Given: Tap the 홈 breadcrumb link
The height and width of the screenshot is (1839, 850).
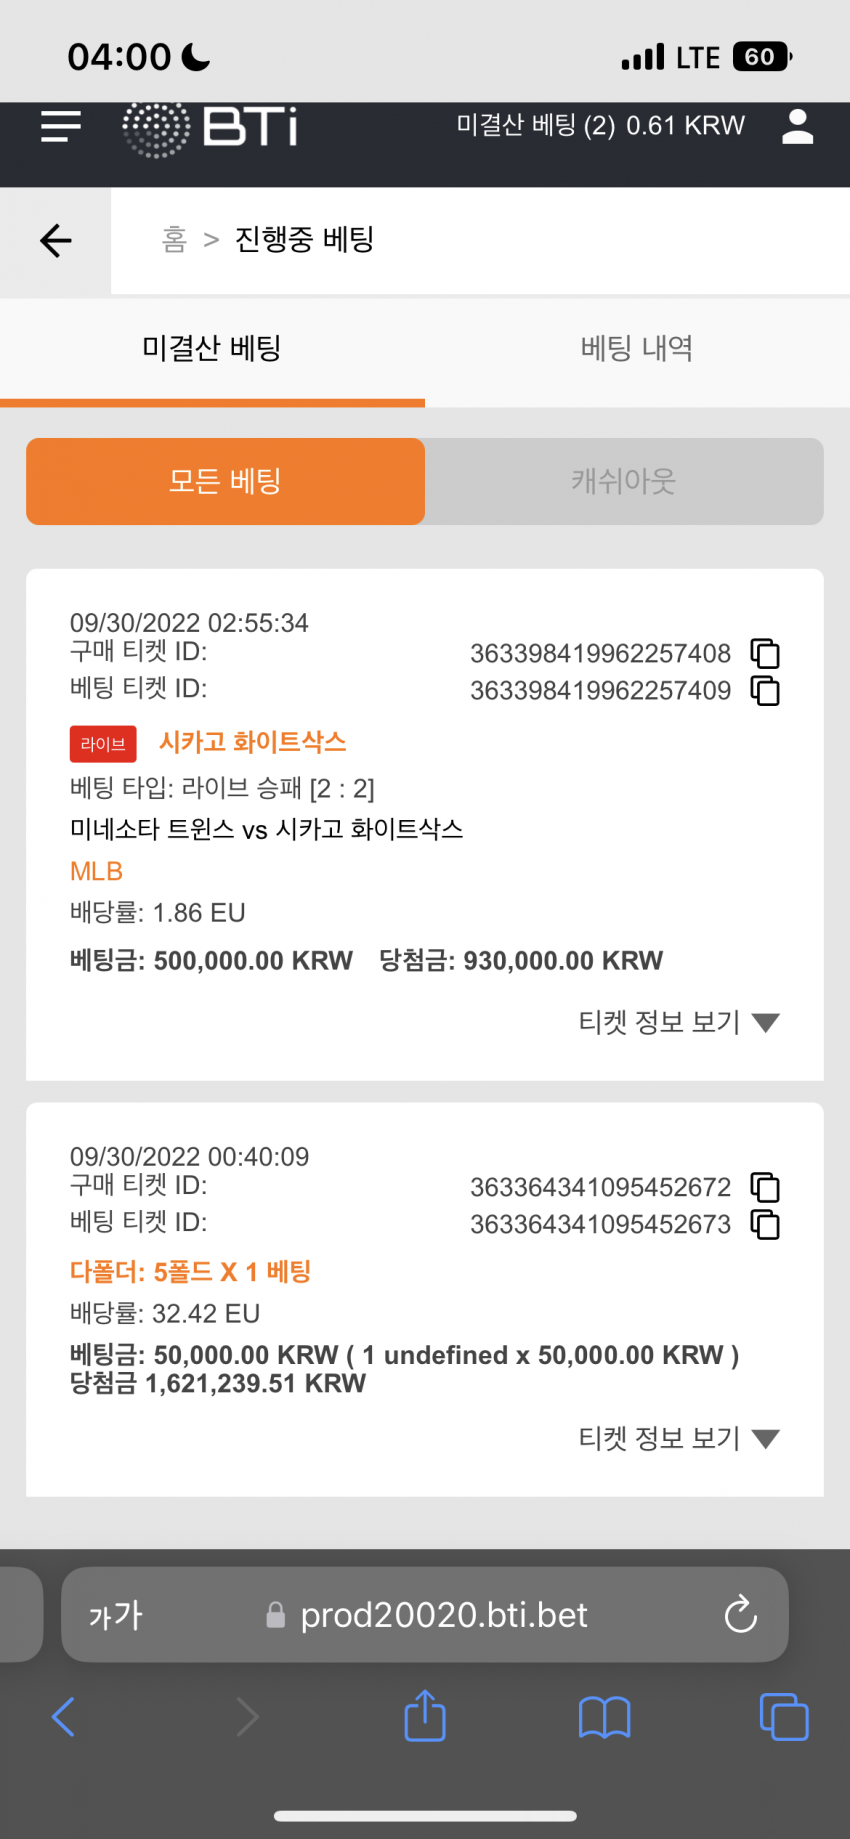Looking at the screenshot, I should (x=174, y=239).
